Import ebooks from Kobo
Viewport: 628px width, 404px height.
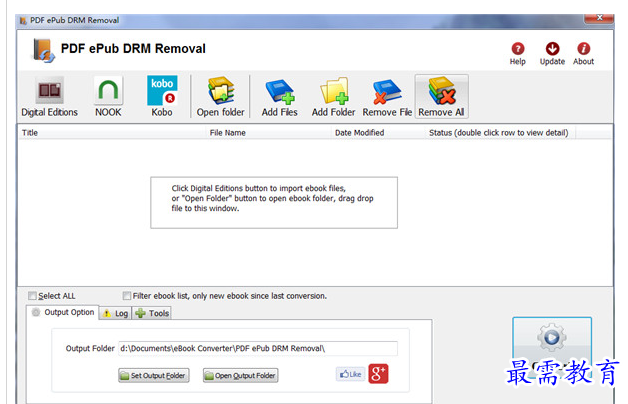pos(162,96)
